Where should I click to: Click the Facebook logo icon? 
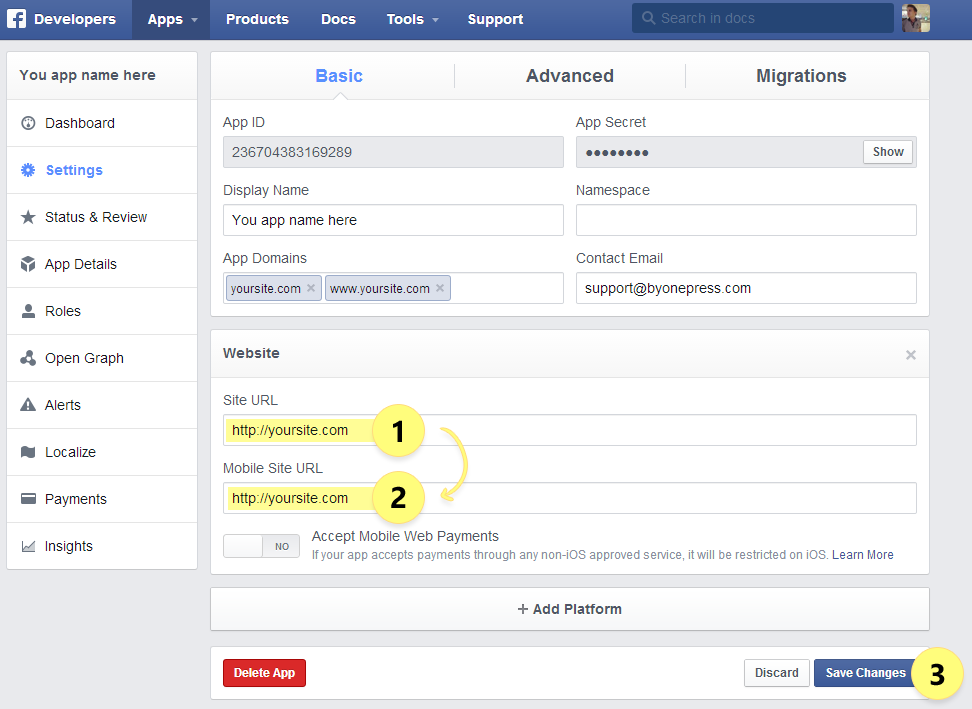coord(17,19)
